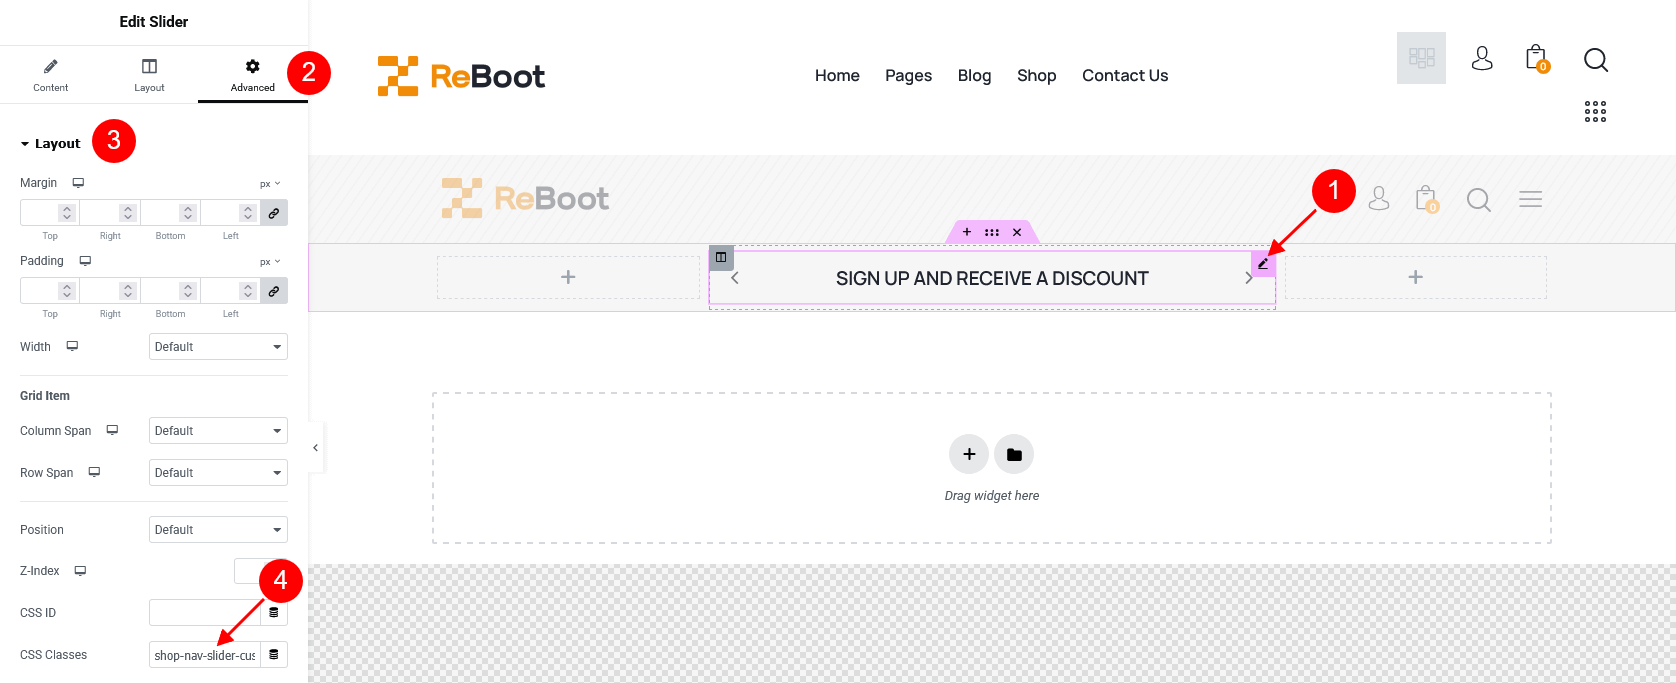Click Margin Bottom input field
This screenshot has width=1676, height=683.
[x=170, y=212]
